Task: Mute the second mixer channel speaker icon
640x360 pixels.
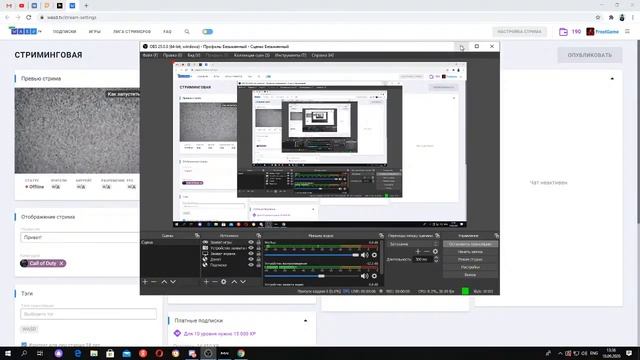Action: [x=364, y=276]
